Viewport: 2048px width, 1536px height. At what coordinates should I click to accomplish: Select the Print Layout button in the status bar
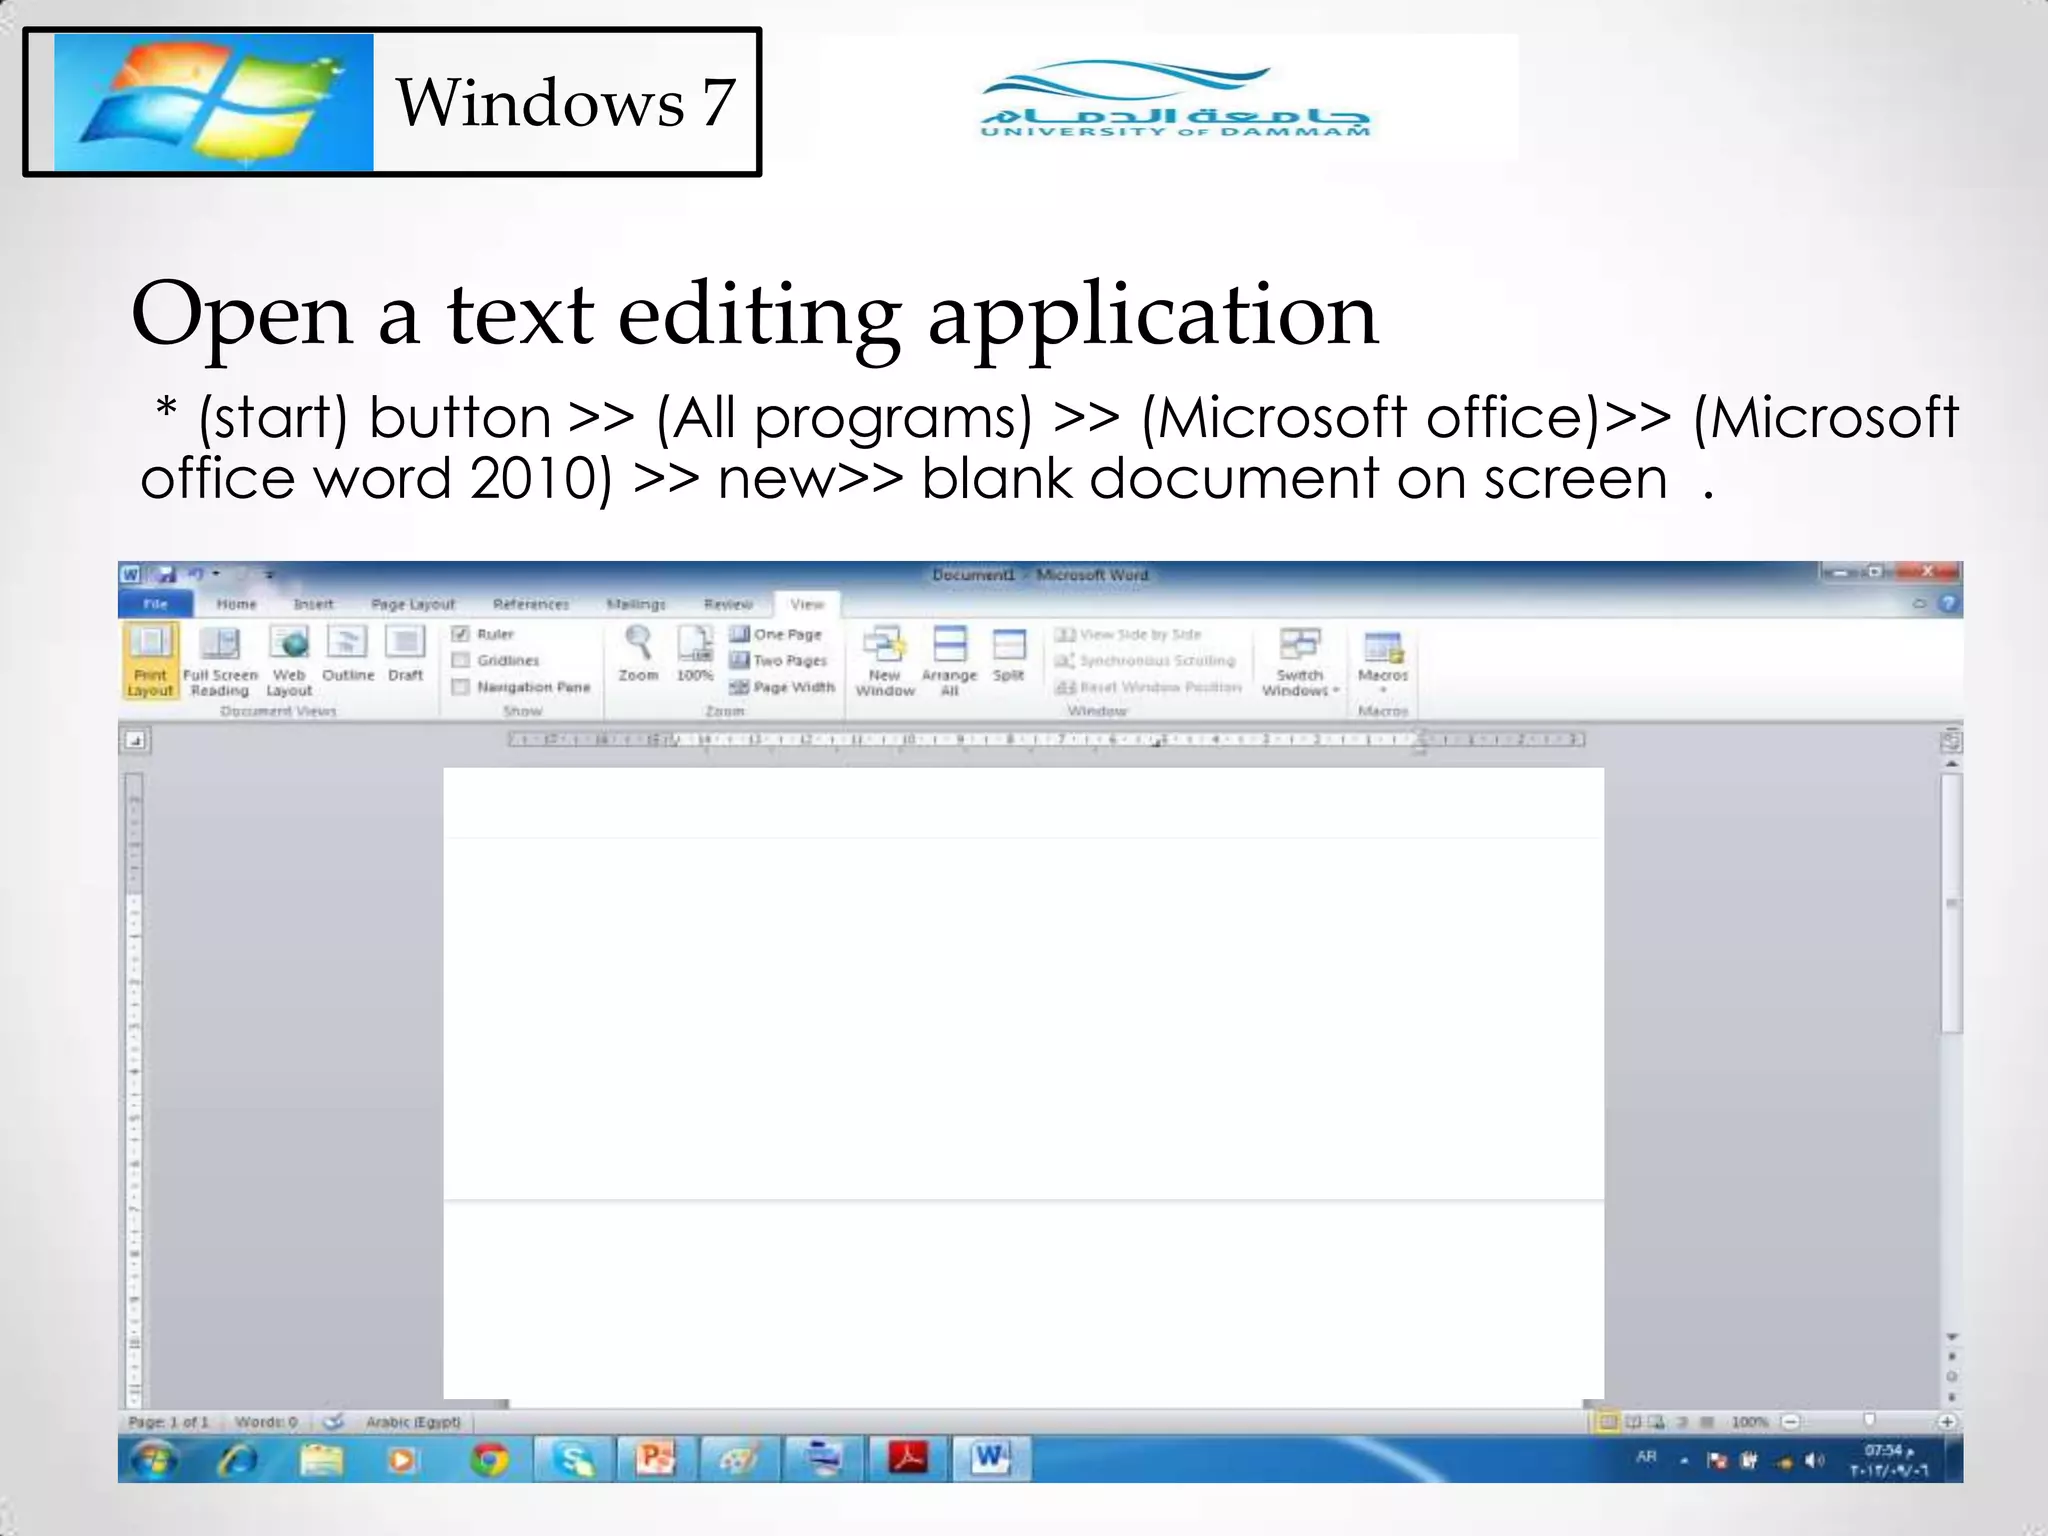point(1607,1421)
